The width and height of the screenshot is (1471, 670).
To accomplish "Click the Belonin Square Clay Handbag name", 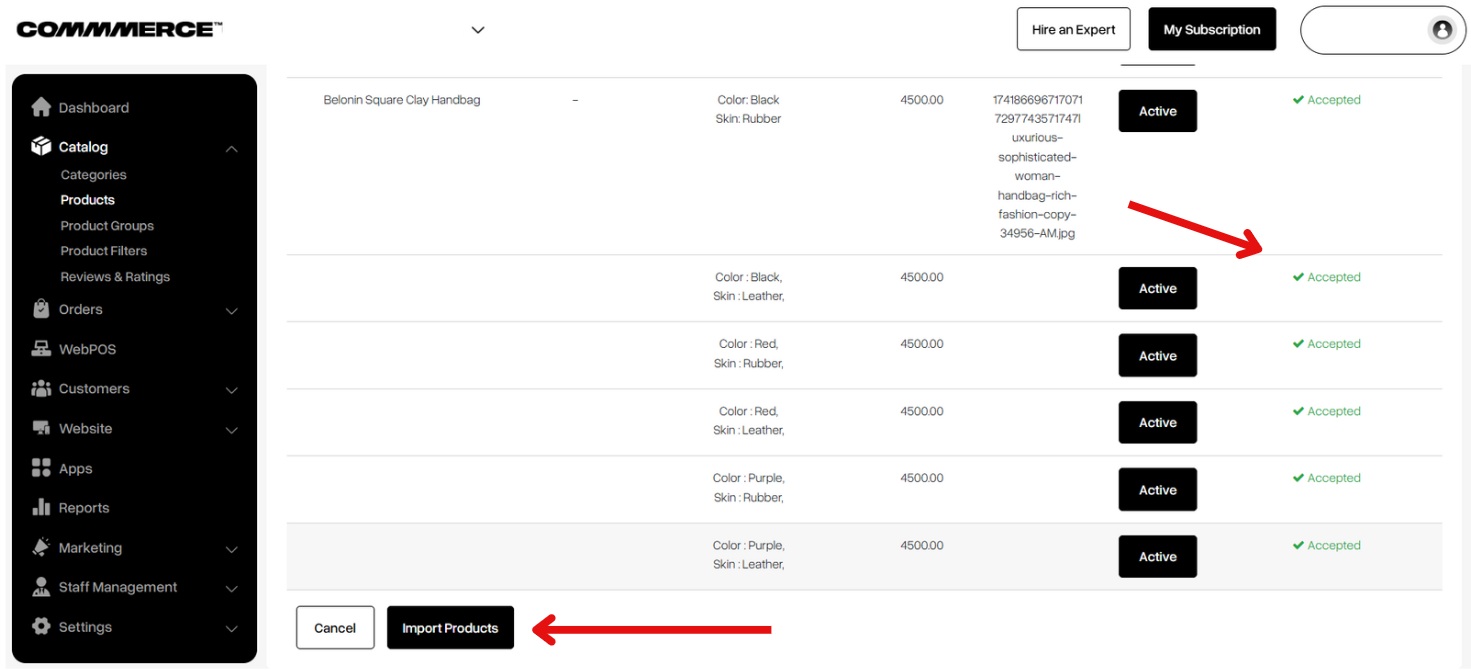I will pos(402,100).
